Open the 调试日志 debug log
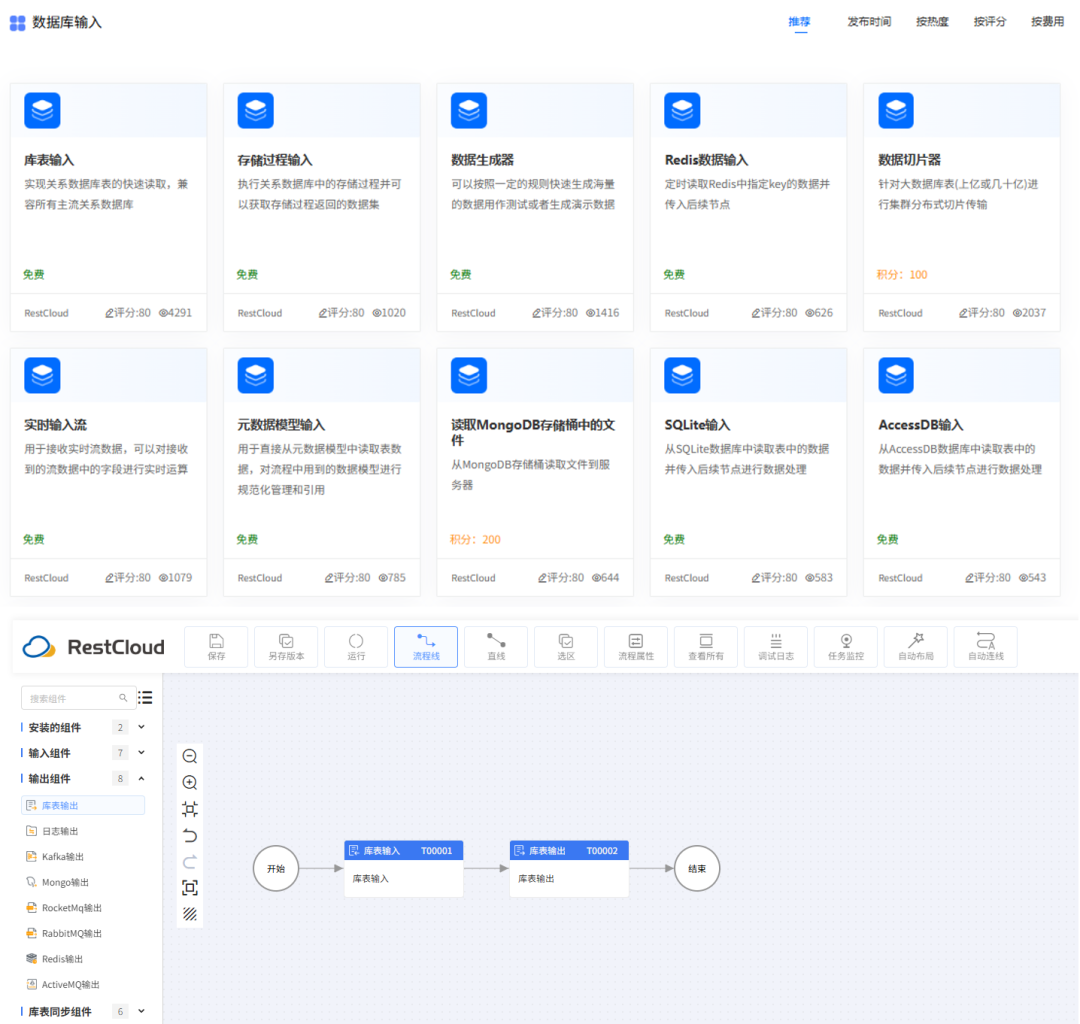This screenshot has height=1024, width=1080. [776, 647]
